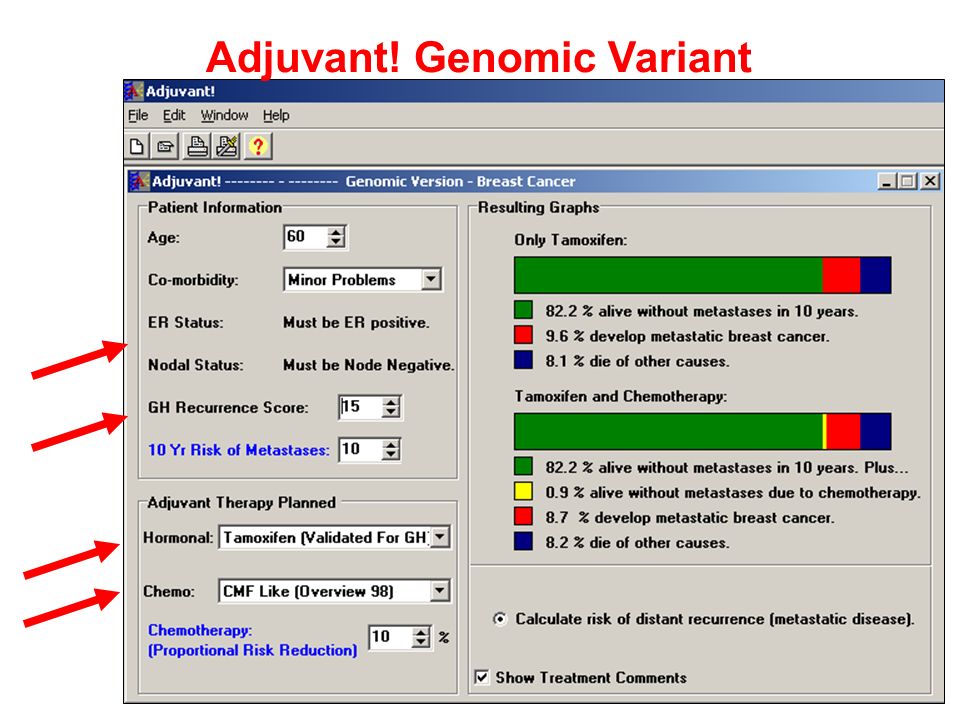
Task: Expand the Co-morbidity dropdown
Action: pos(431,279)
